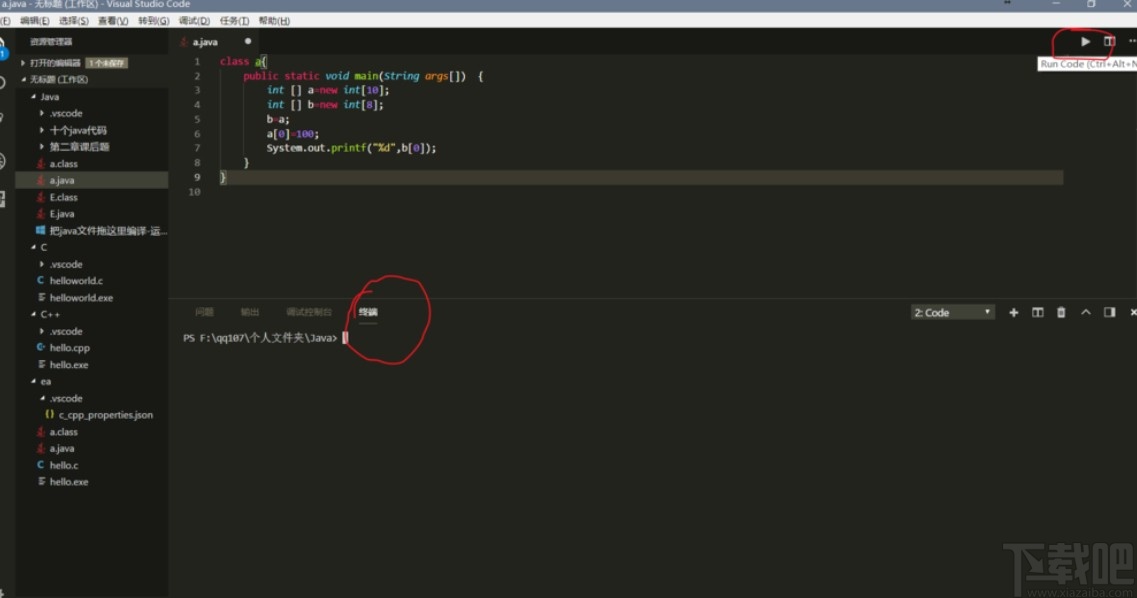Split the terminal pane
This screenshot has width=1137, height=598.
point(1038,312)
